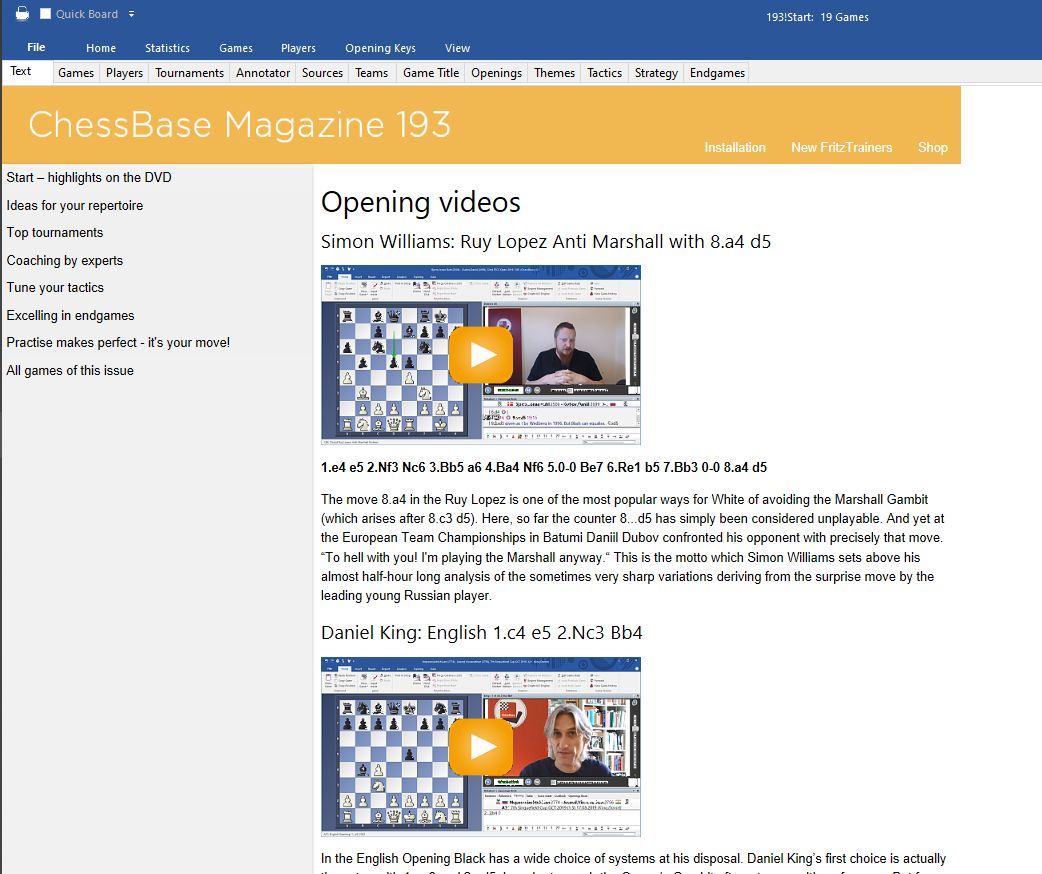Switch to the Tournaments tab

pos(189,72)
